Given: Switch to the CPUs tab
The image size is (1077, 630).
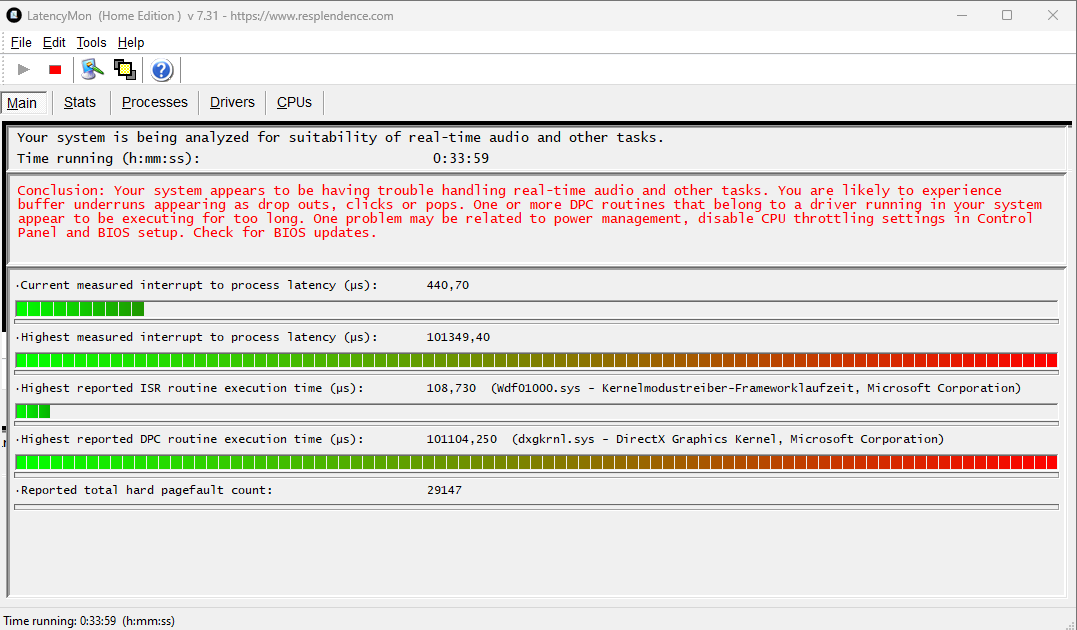Looking at the screenshot, I should click(294, 102).
